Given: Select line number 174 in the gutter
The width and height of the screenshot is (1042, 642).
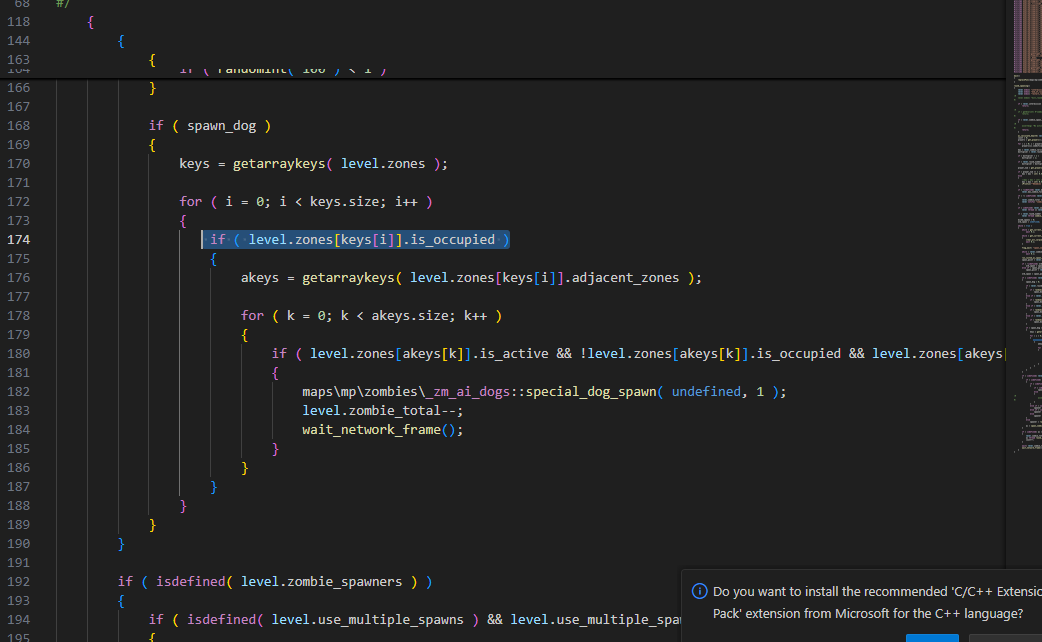Looking at the screenshot, I should 19,239.
